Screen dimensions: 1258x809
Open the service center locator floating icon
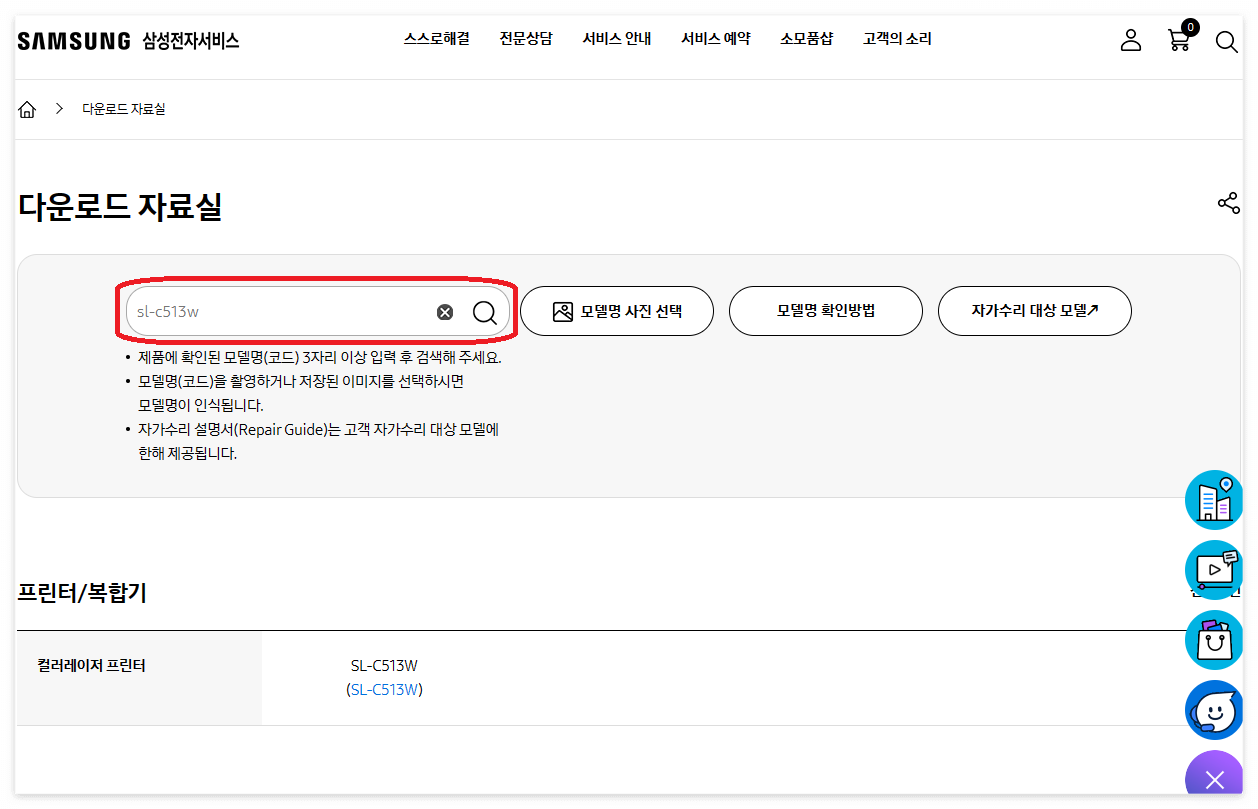point(1214,499)
